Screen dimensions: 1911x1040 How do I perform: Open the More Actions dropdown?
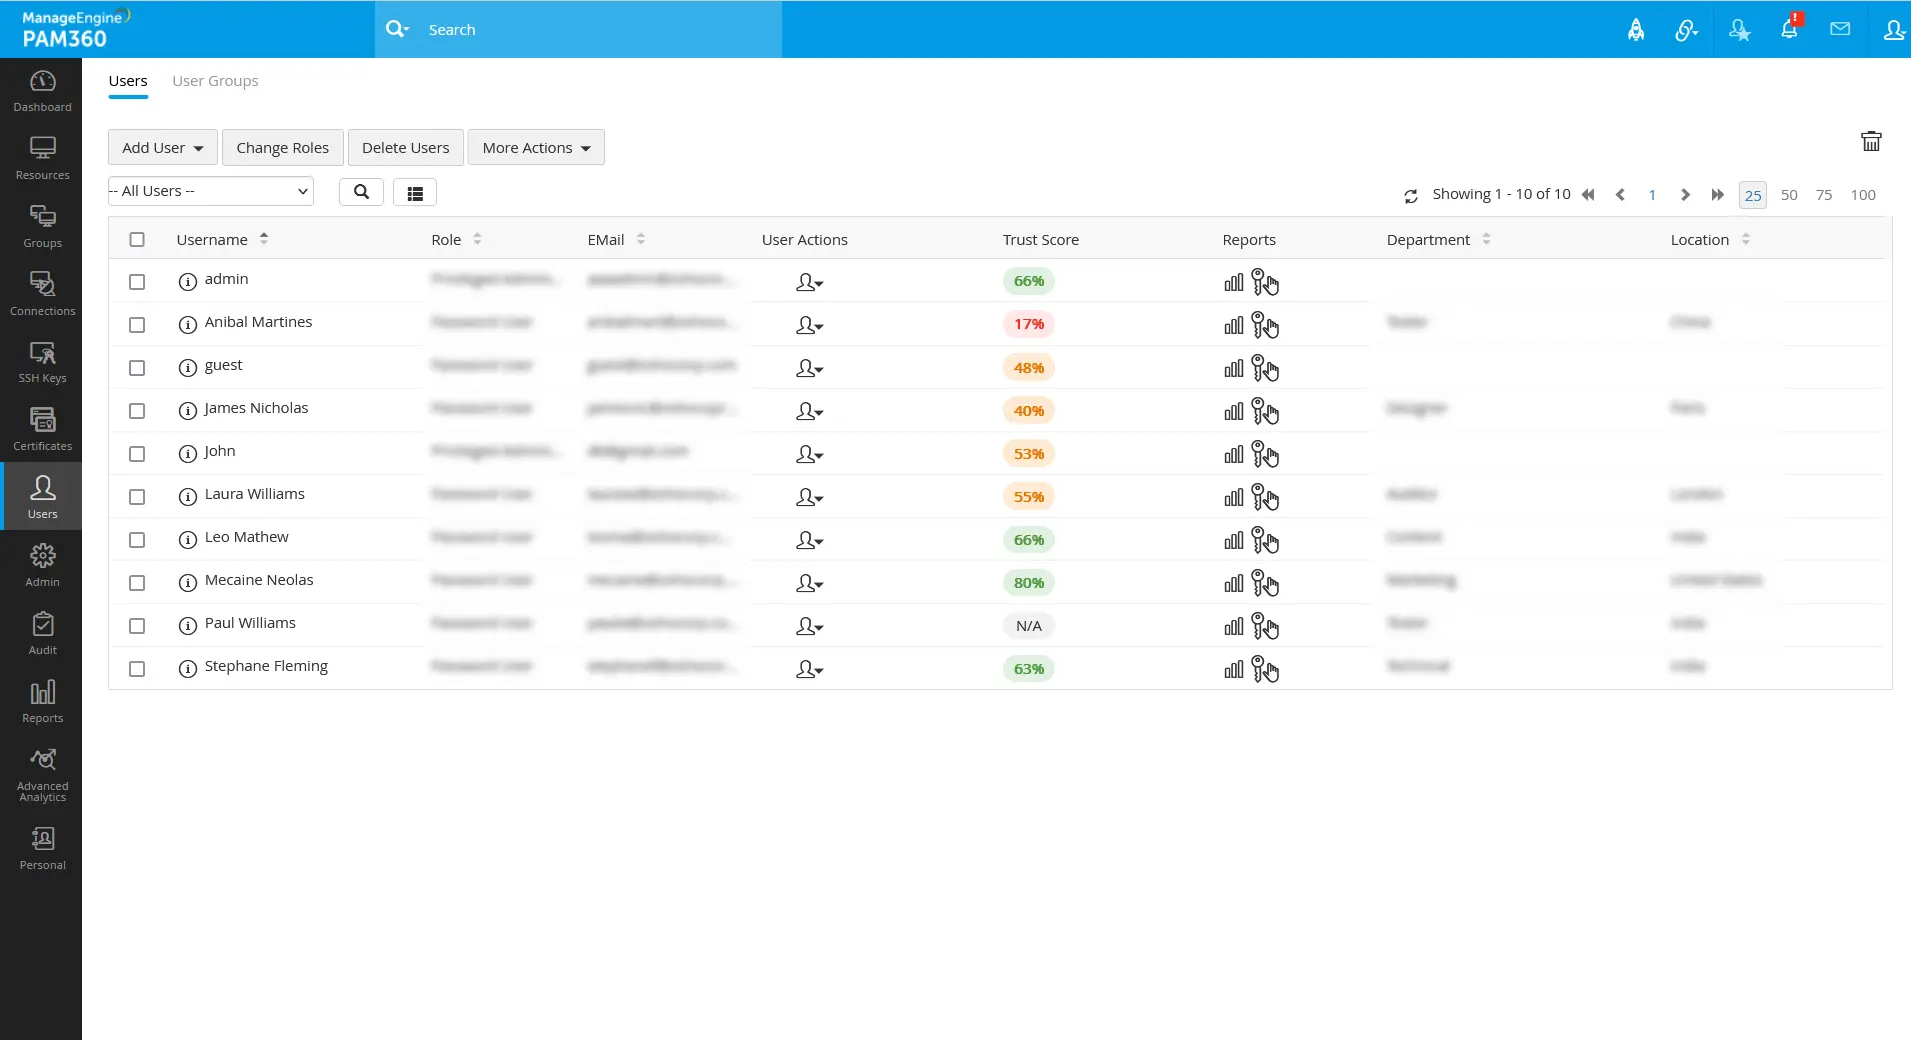point(536,147)
